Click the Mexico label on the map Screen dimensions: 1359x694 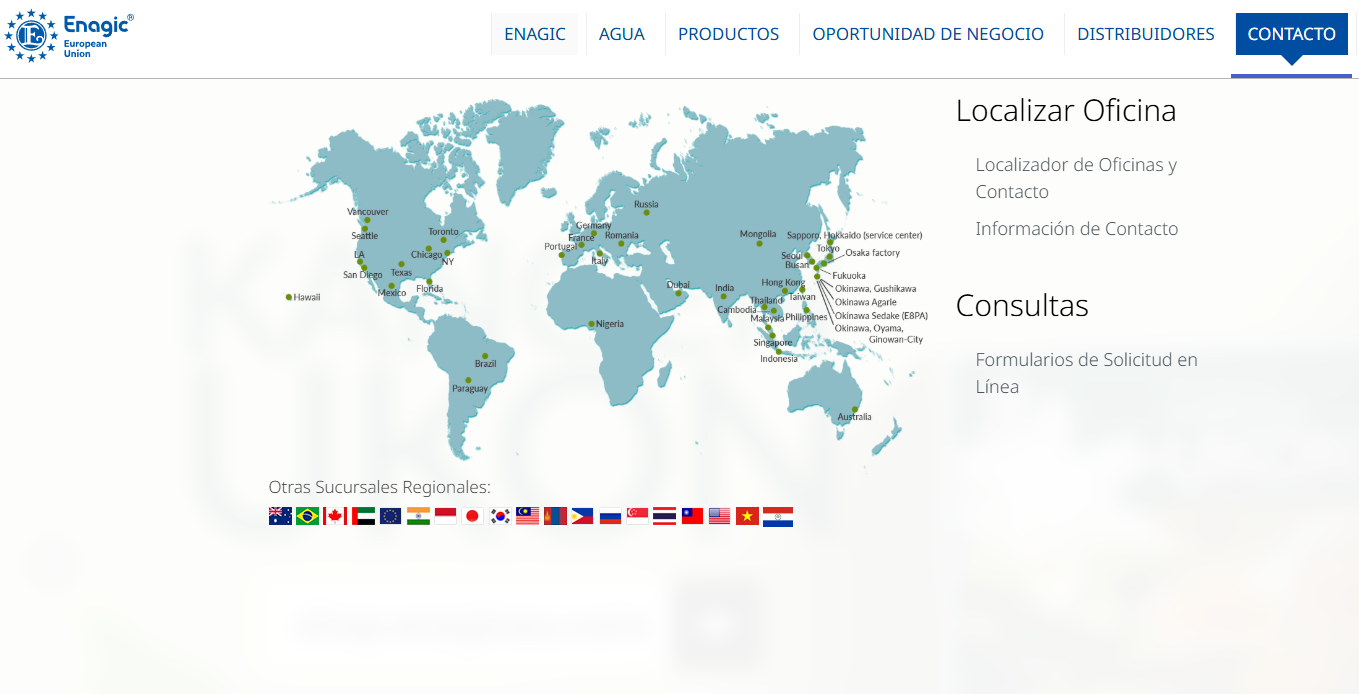tap(392, 293)
